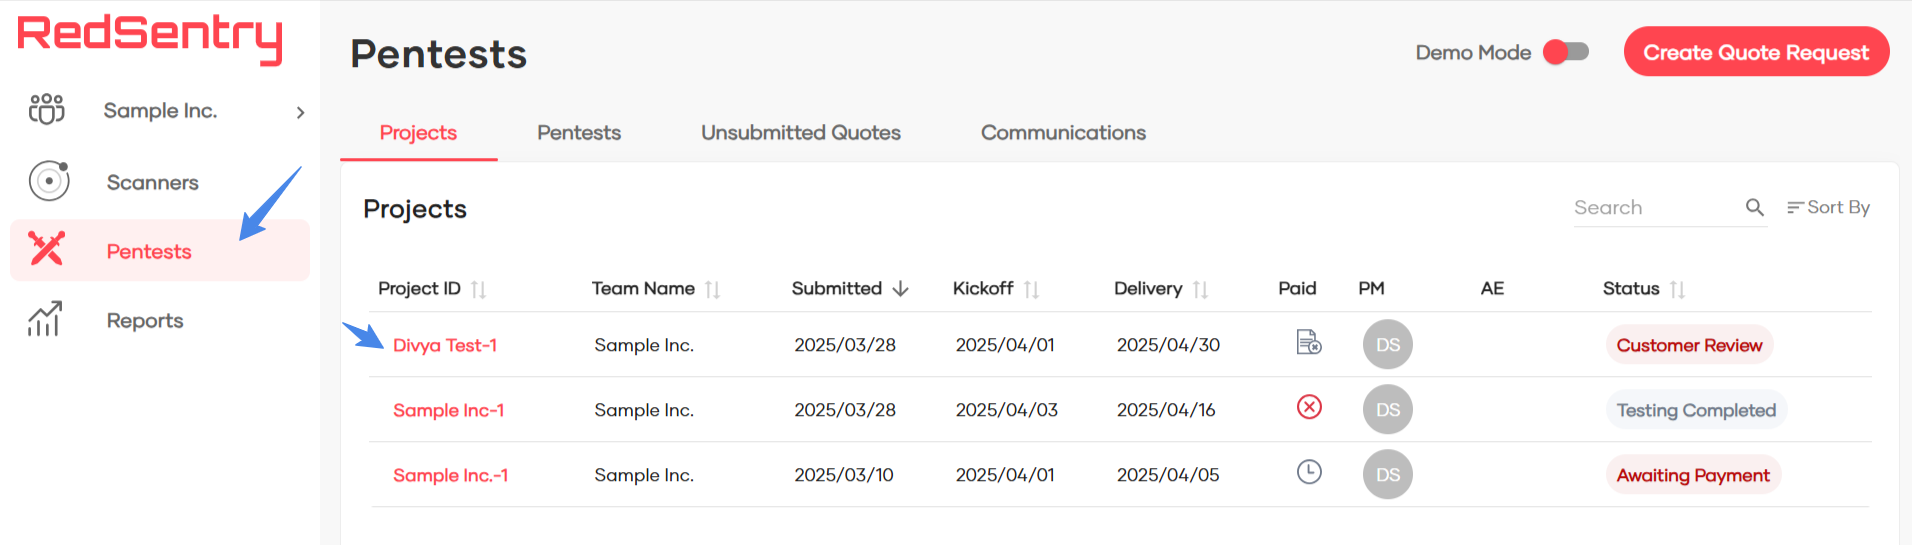Click the invoice paid icon for Divya Test-1

click(1308, 343)
